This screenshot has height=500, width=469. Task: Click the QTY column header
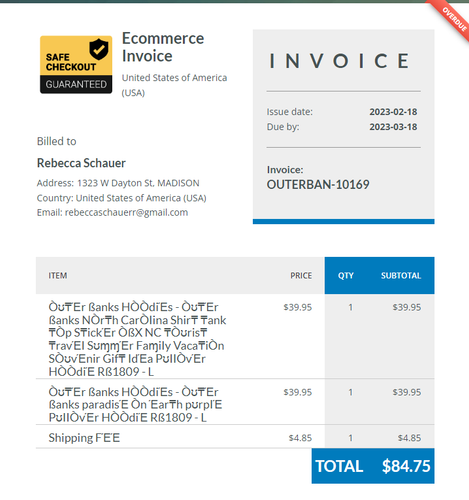[346, 276]
